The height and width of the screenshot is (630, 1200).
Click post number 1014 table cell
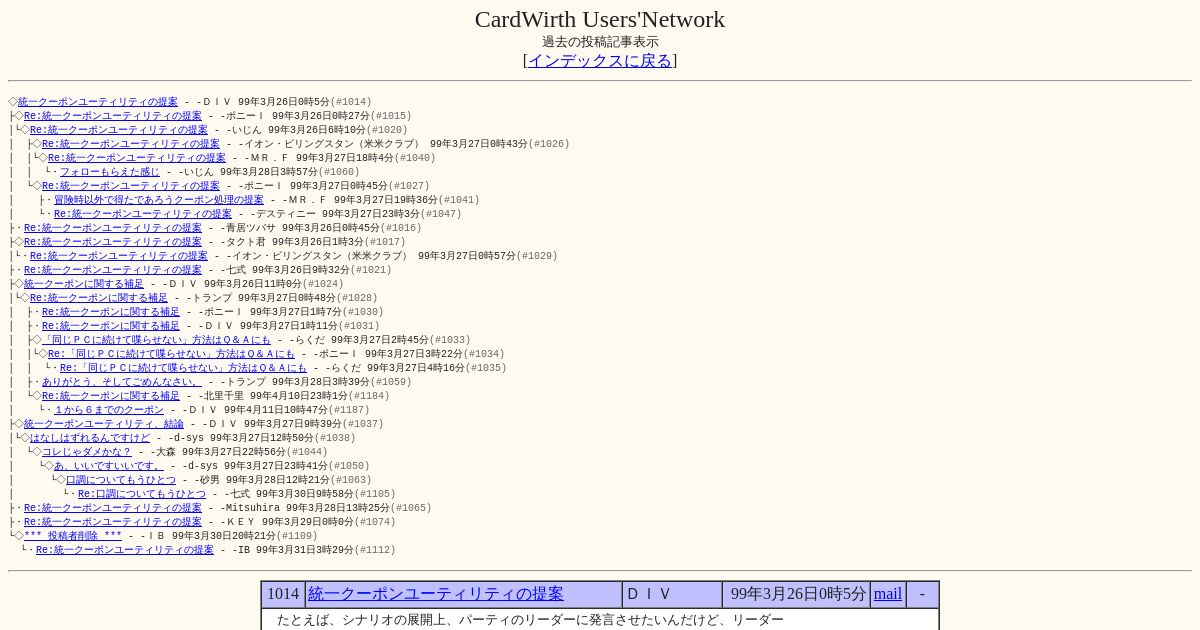(x=283, y=594)
